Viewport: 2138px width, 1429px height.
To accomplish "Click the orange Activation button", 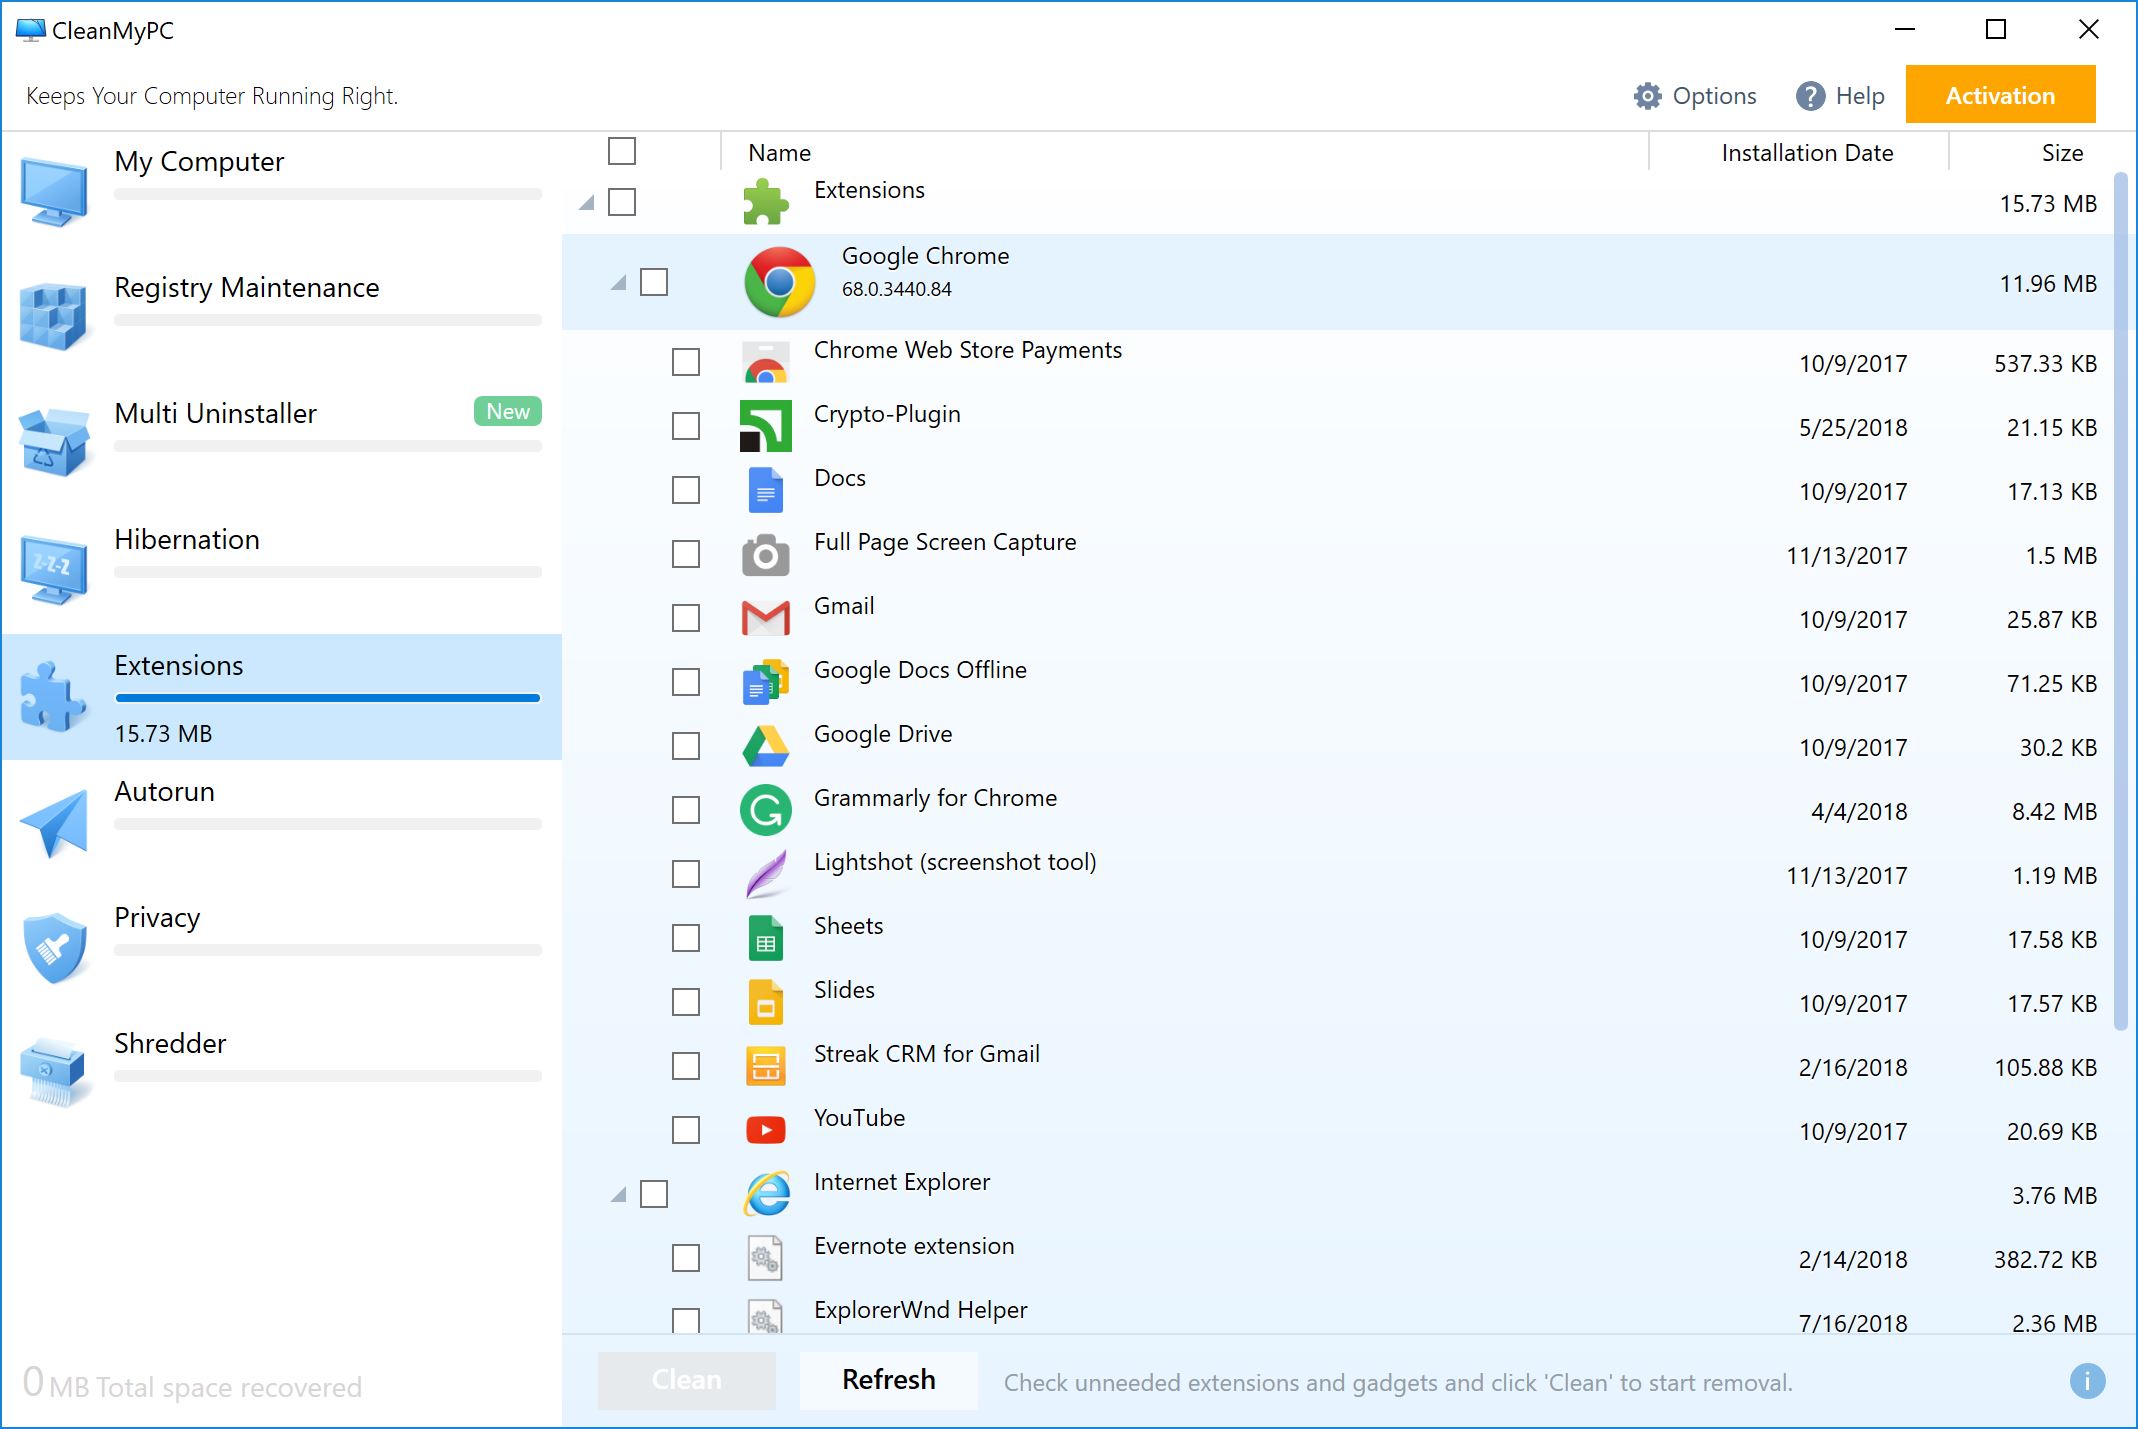I will point(2000,95).
